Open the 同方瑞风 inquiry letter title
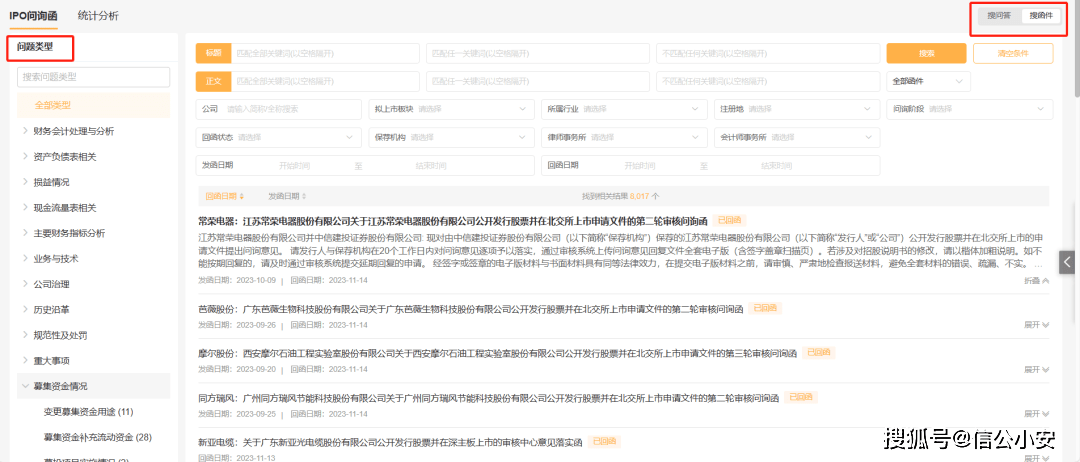 point(488,398)
